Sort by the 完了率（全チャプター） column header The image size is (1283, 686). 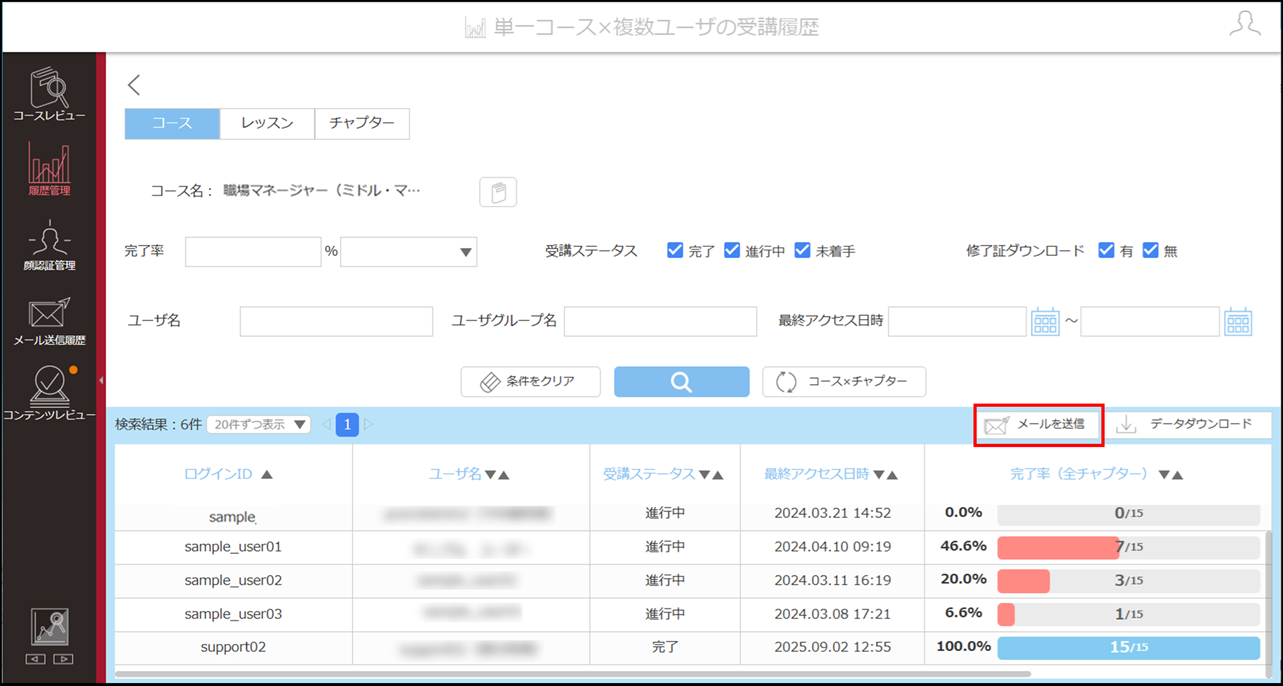point(1097,475)
